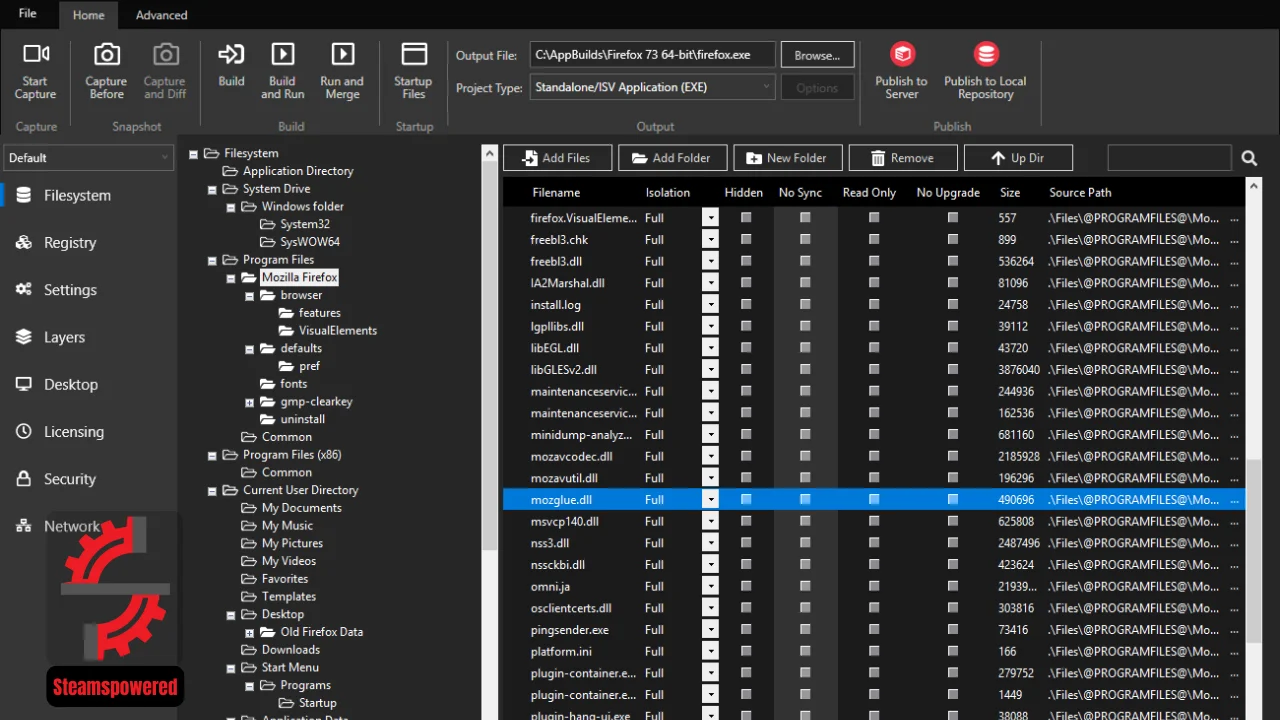
Task: Select the fonts folder in tree
Action: [294, 384]
